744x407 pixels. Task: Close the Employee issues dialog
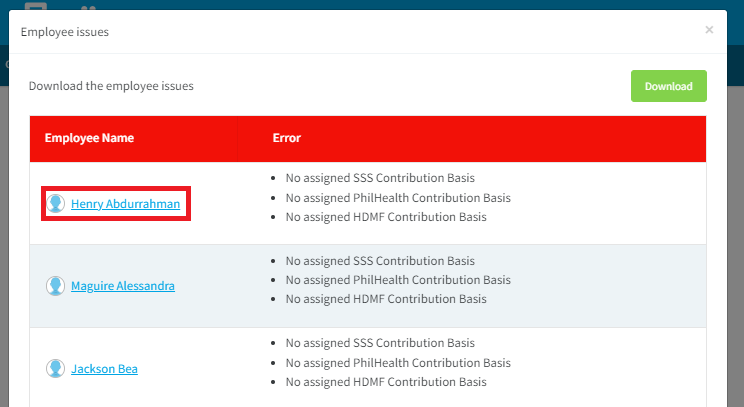click(x=709, y=30)
